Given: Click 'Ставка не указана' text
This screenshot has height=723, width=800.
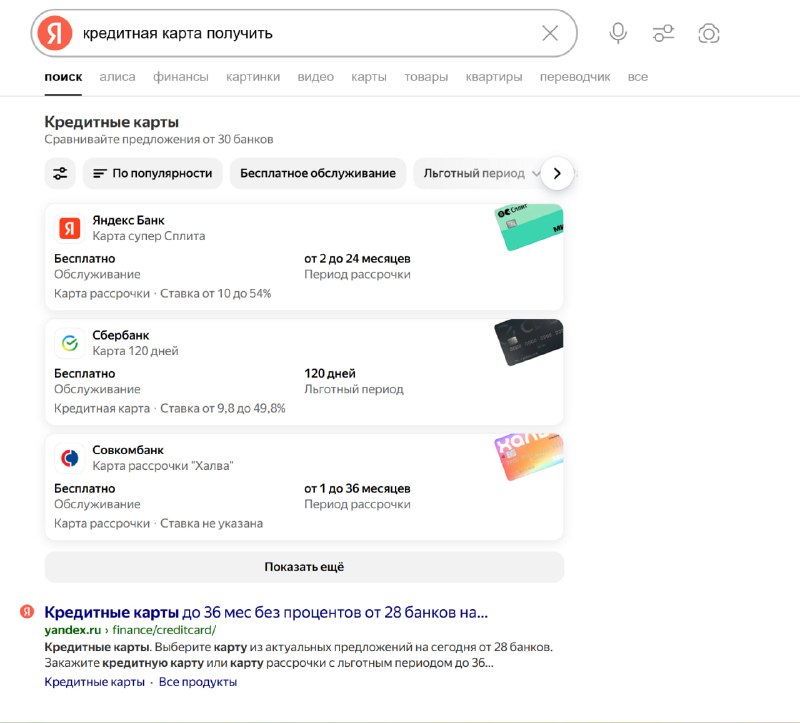Looking at the screenshot, I should (212, 523).
